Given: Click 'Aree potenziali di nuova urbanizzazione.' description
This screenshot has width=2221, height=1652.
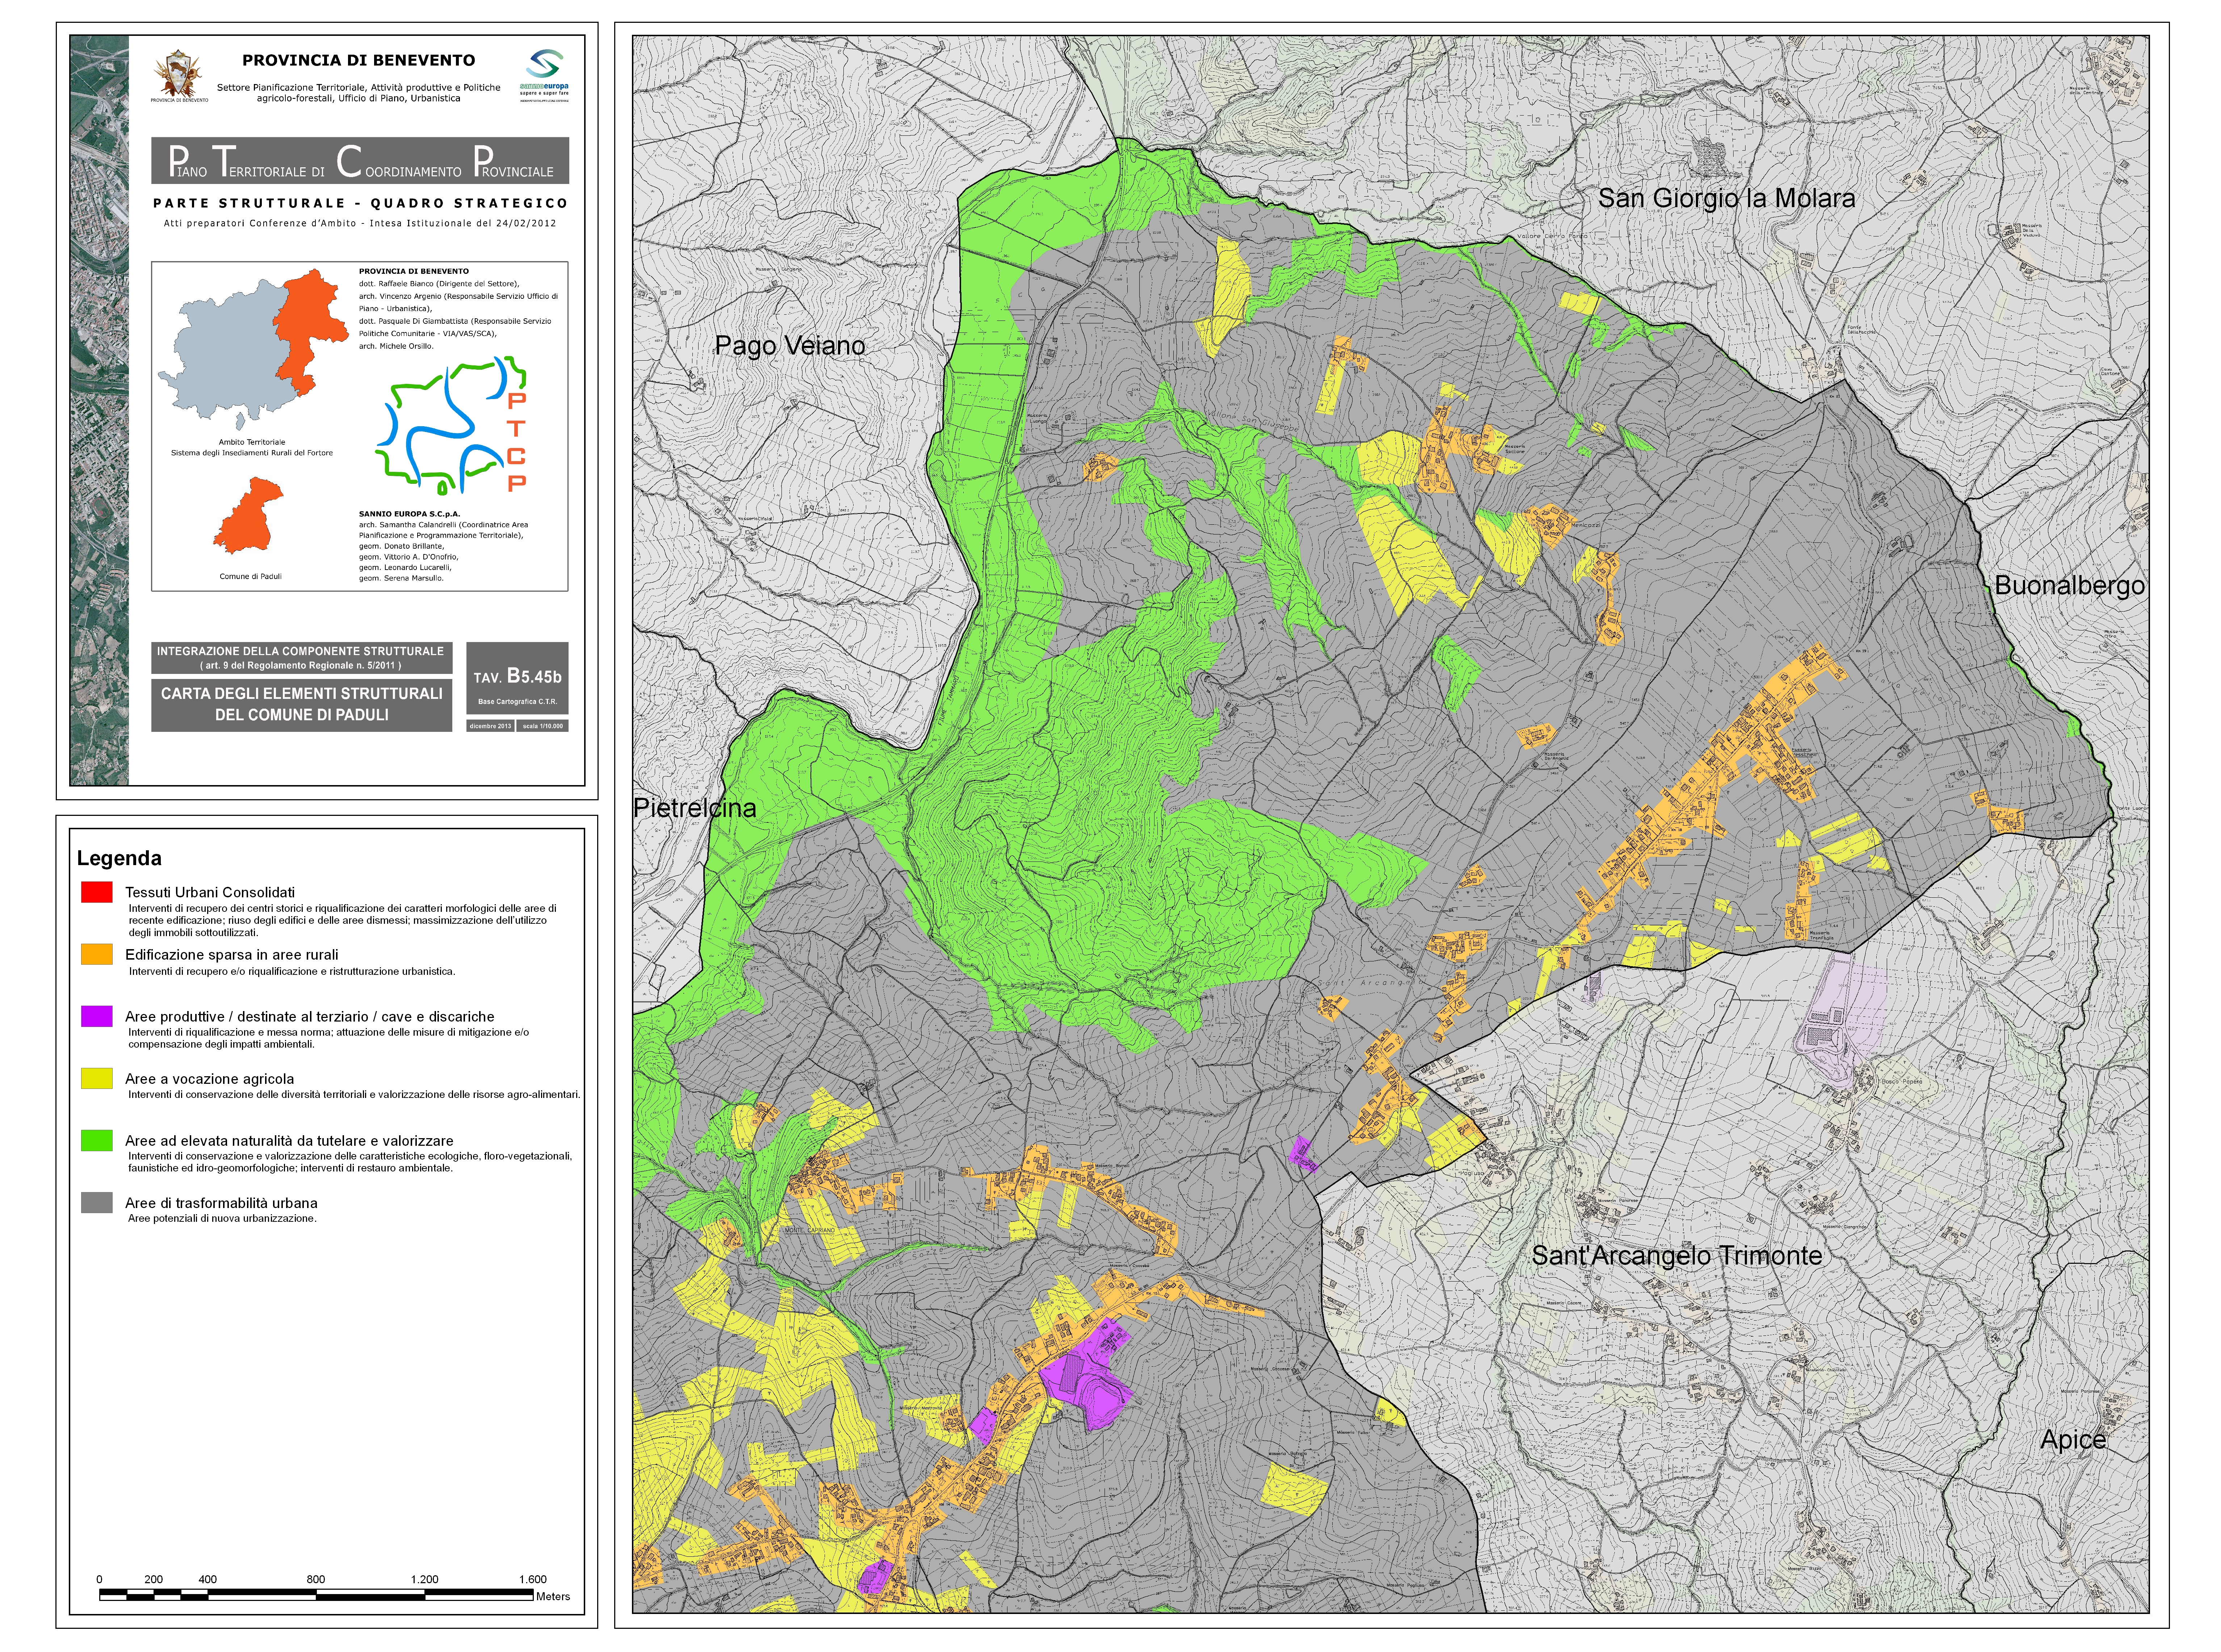Looking at the screenshot, I should coord(222,1218).
